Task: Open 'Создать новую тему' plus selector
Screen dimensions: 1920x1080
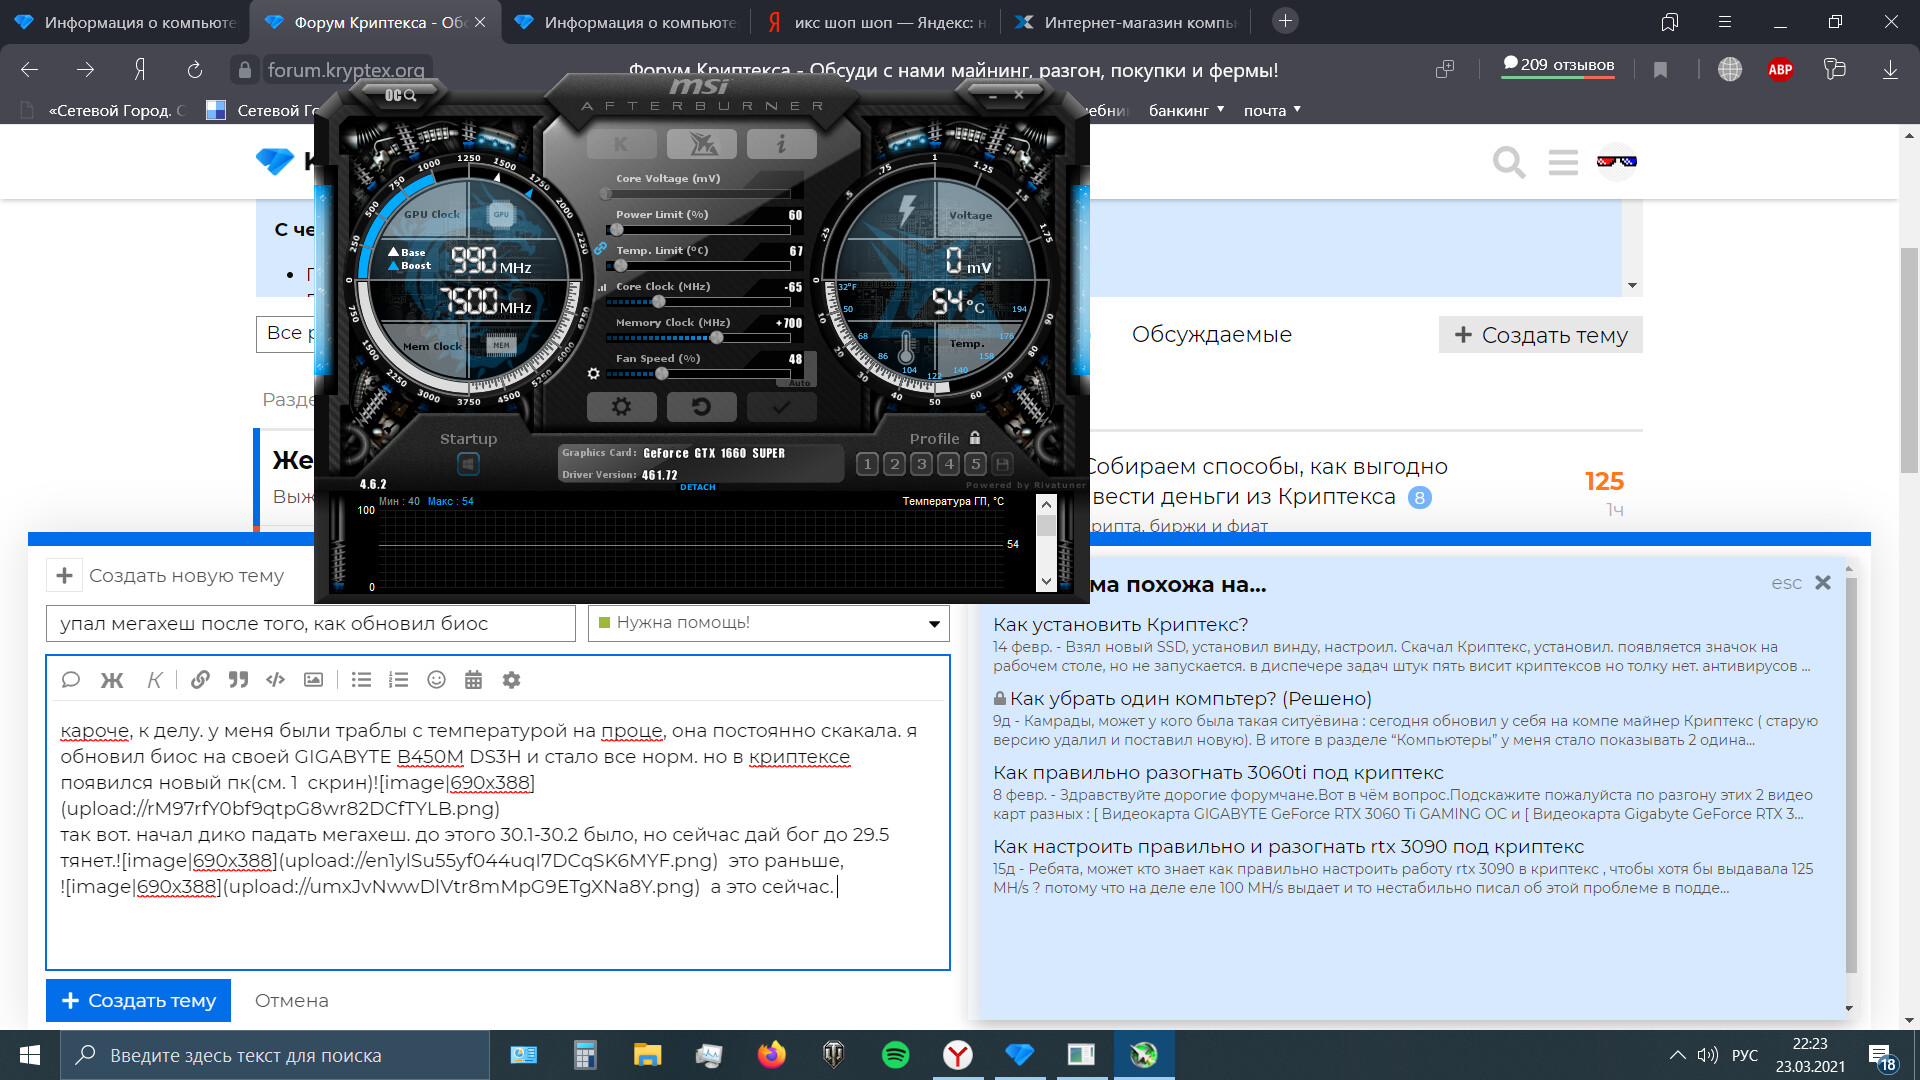Action: (64, 575)
